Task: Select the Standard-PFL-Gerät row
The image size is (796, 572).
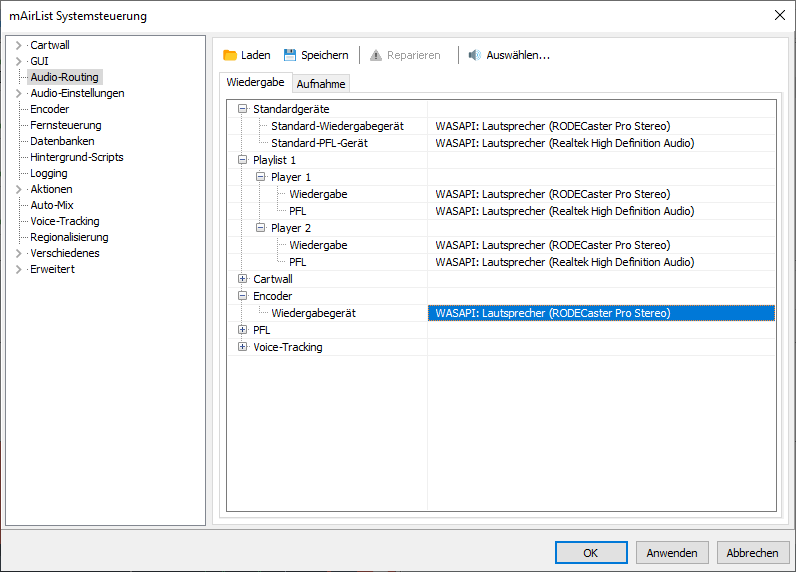Action: 502,143
